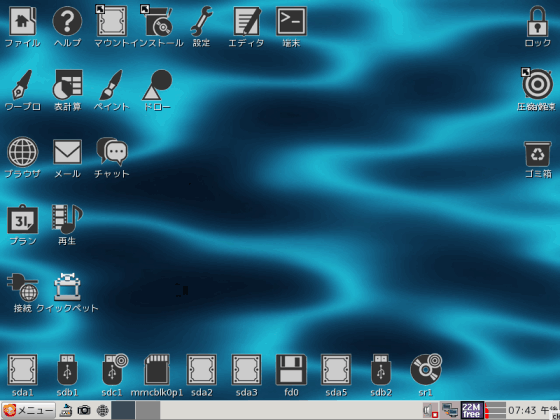Open the 端末 terminal icon
560x420 pixels.
(291, 21)
